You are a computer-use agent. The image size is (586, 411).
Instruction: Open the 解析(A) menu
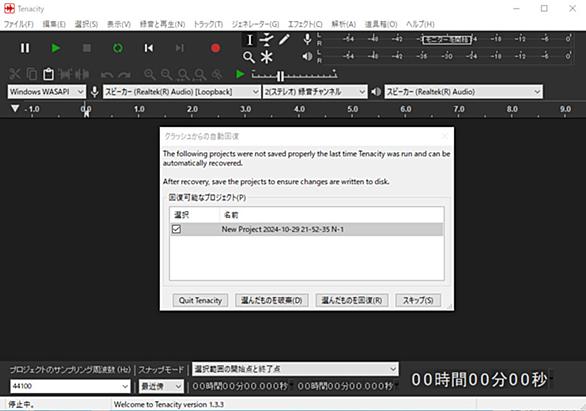click(x=343, y=24)
